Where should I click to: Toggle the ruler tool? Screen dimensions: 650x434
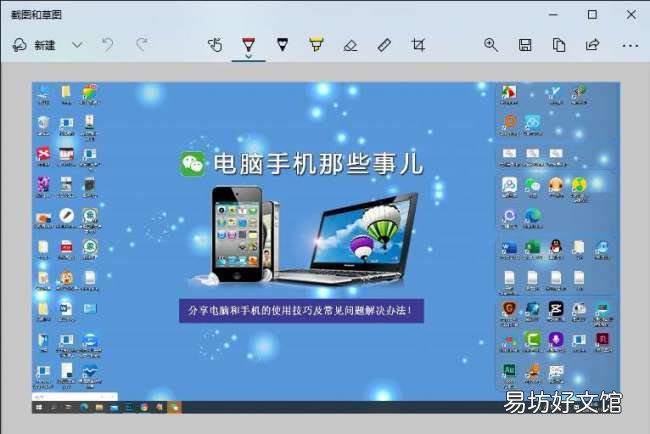tap(384, 45)
